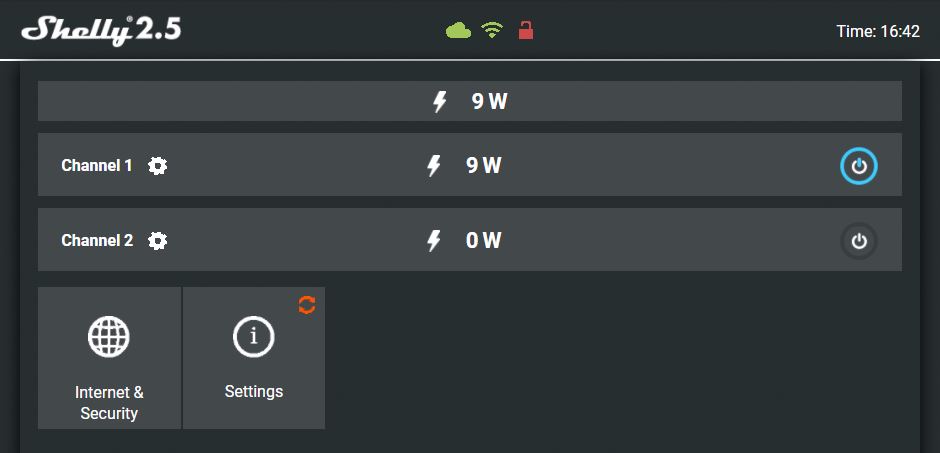Turn on Channel 2 power toggle
Viewport: 940px width, 453px height.
[x=858, y=241]
